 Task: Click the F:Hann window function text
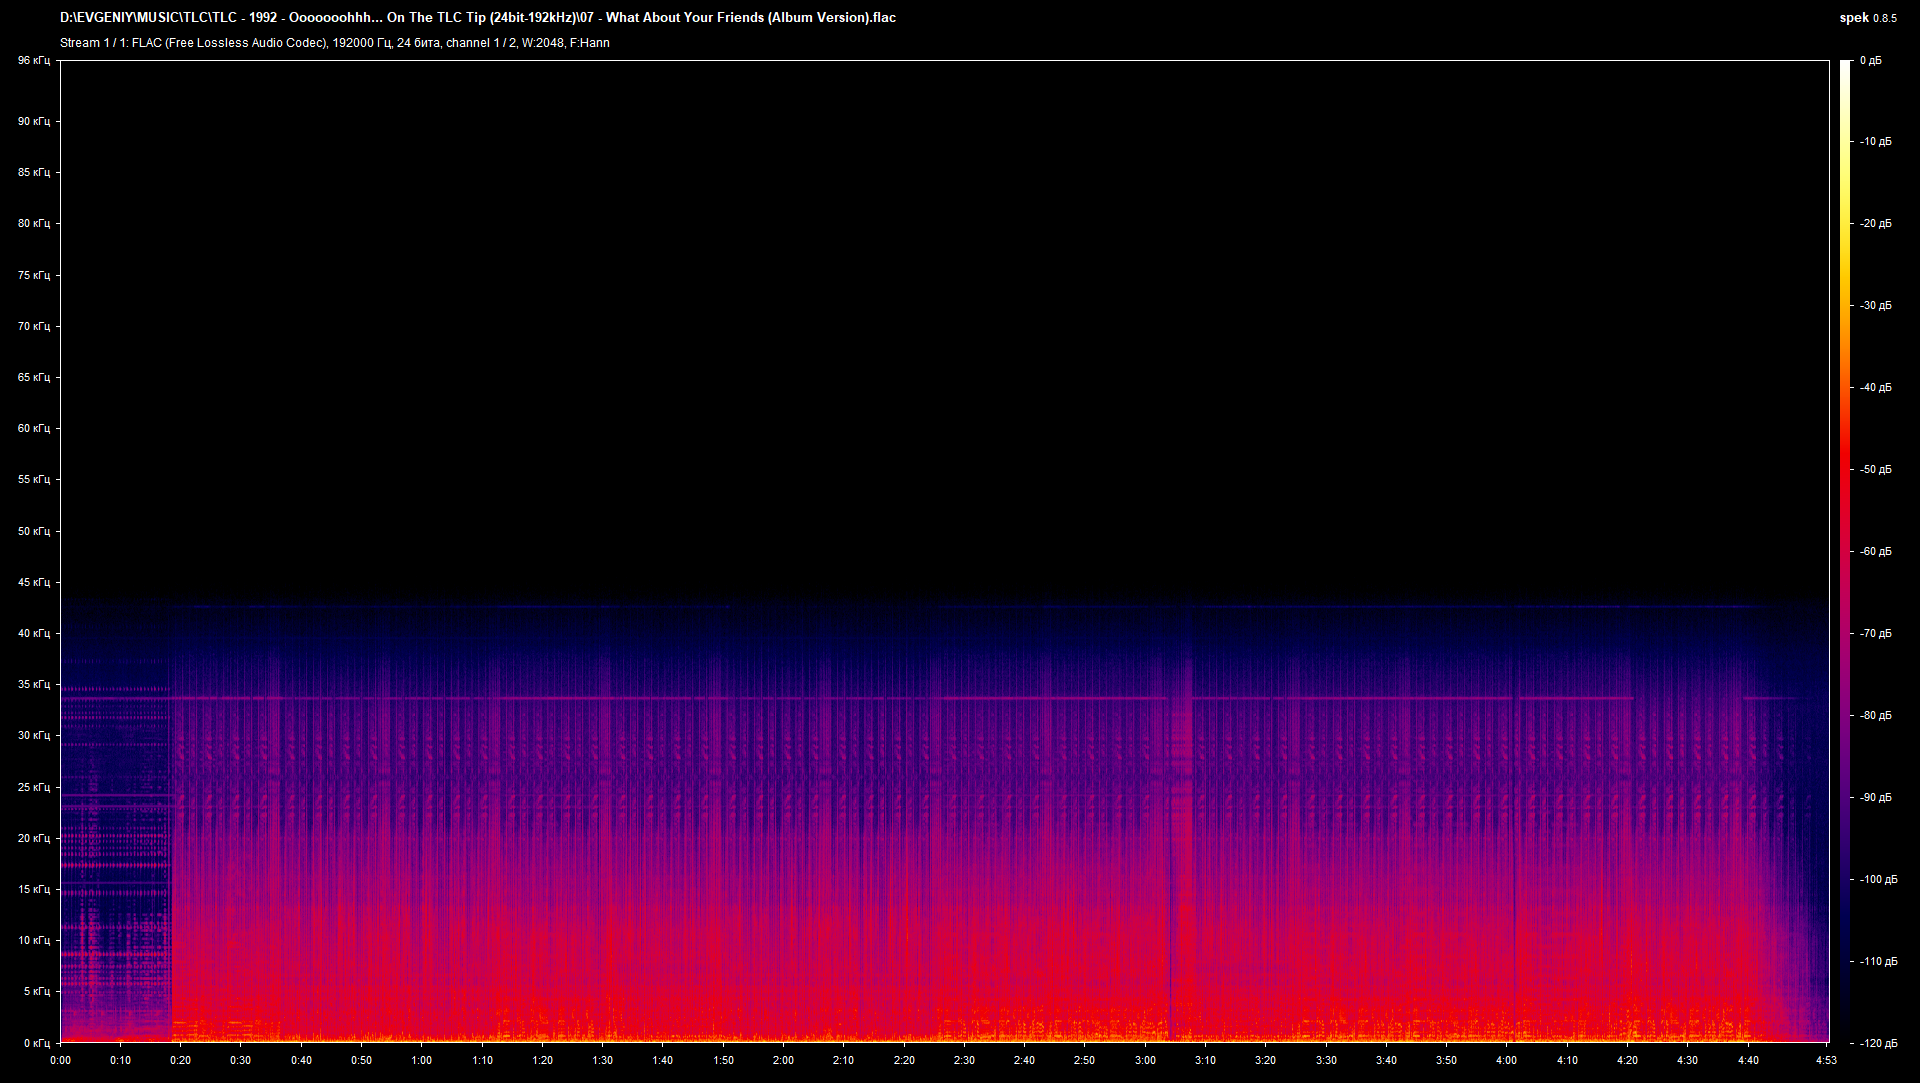click(592, 43)
